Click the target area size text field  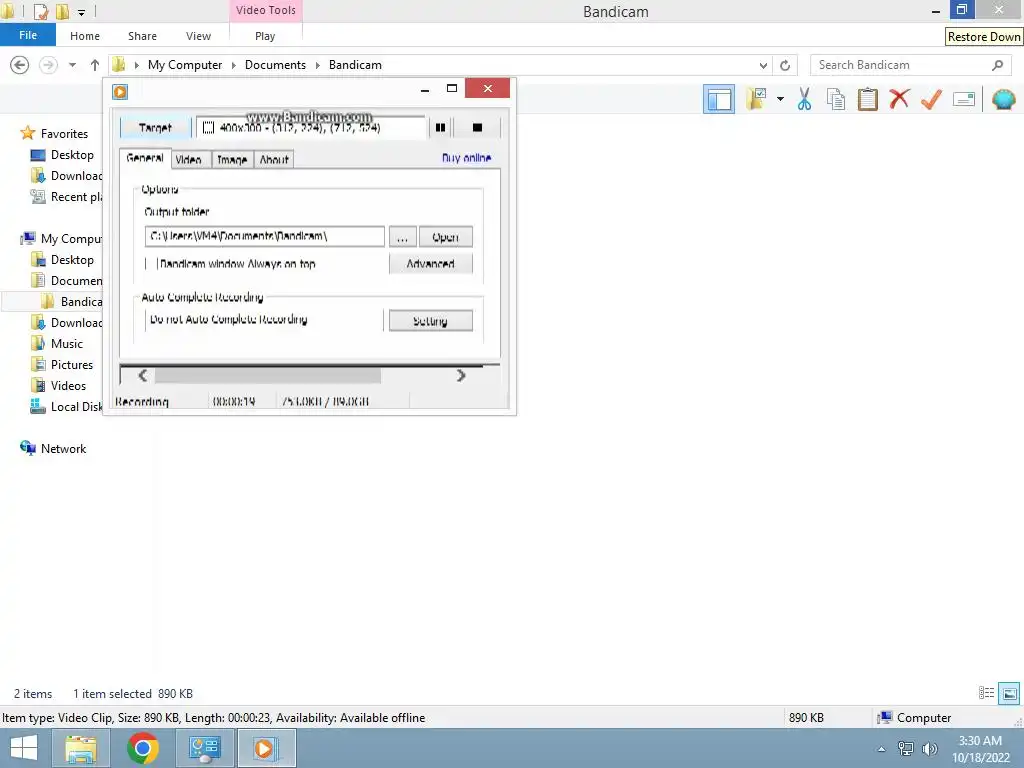click(x=311, y=127)
